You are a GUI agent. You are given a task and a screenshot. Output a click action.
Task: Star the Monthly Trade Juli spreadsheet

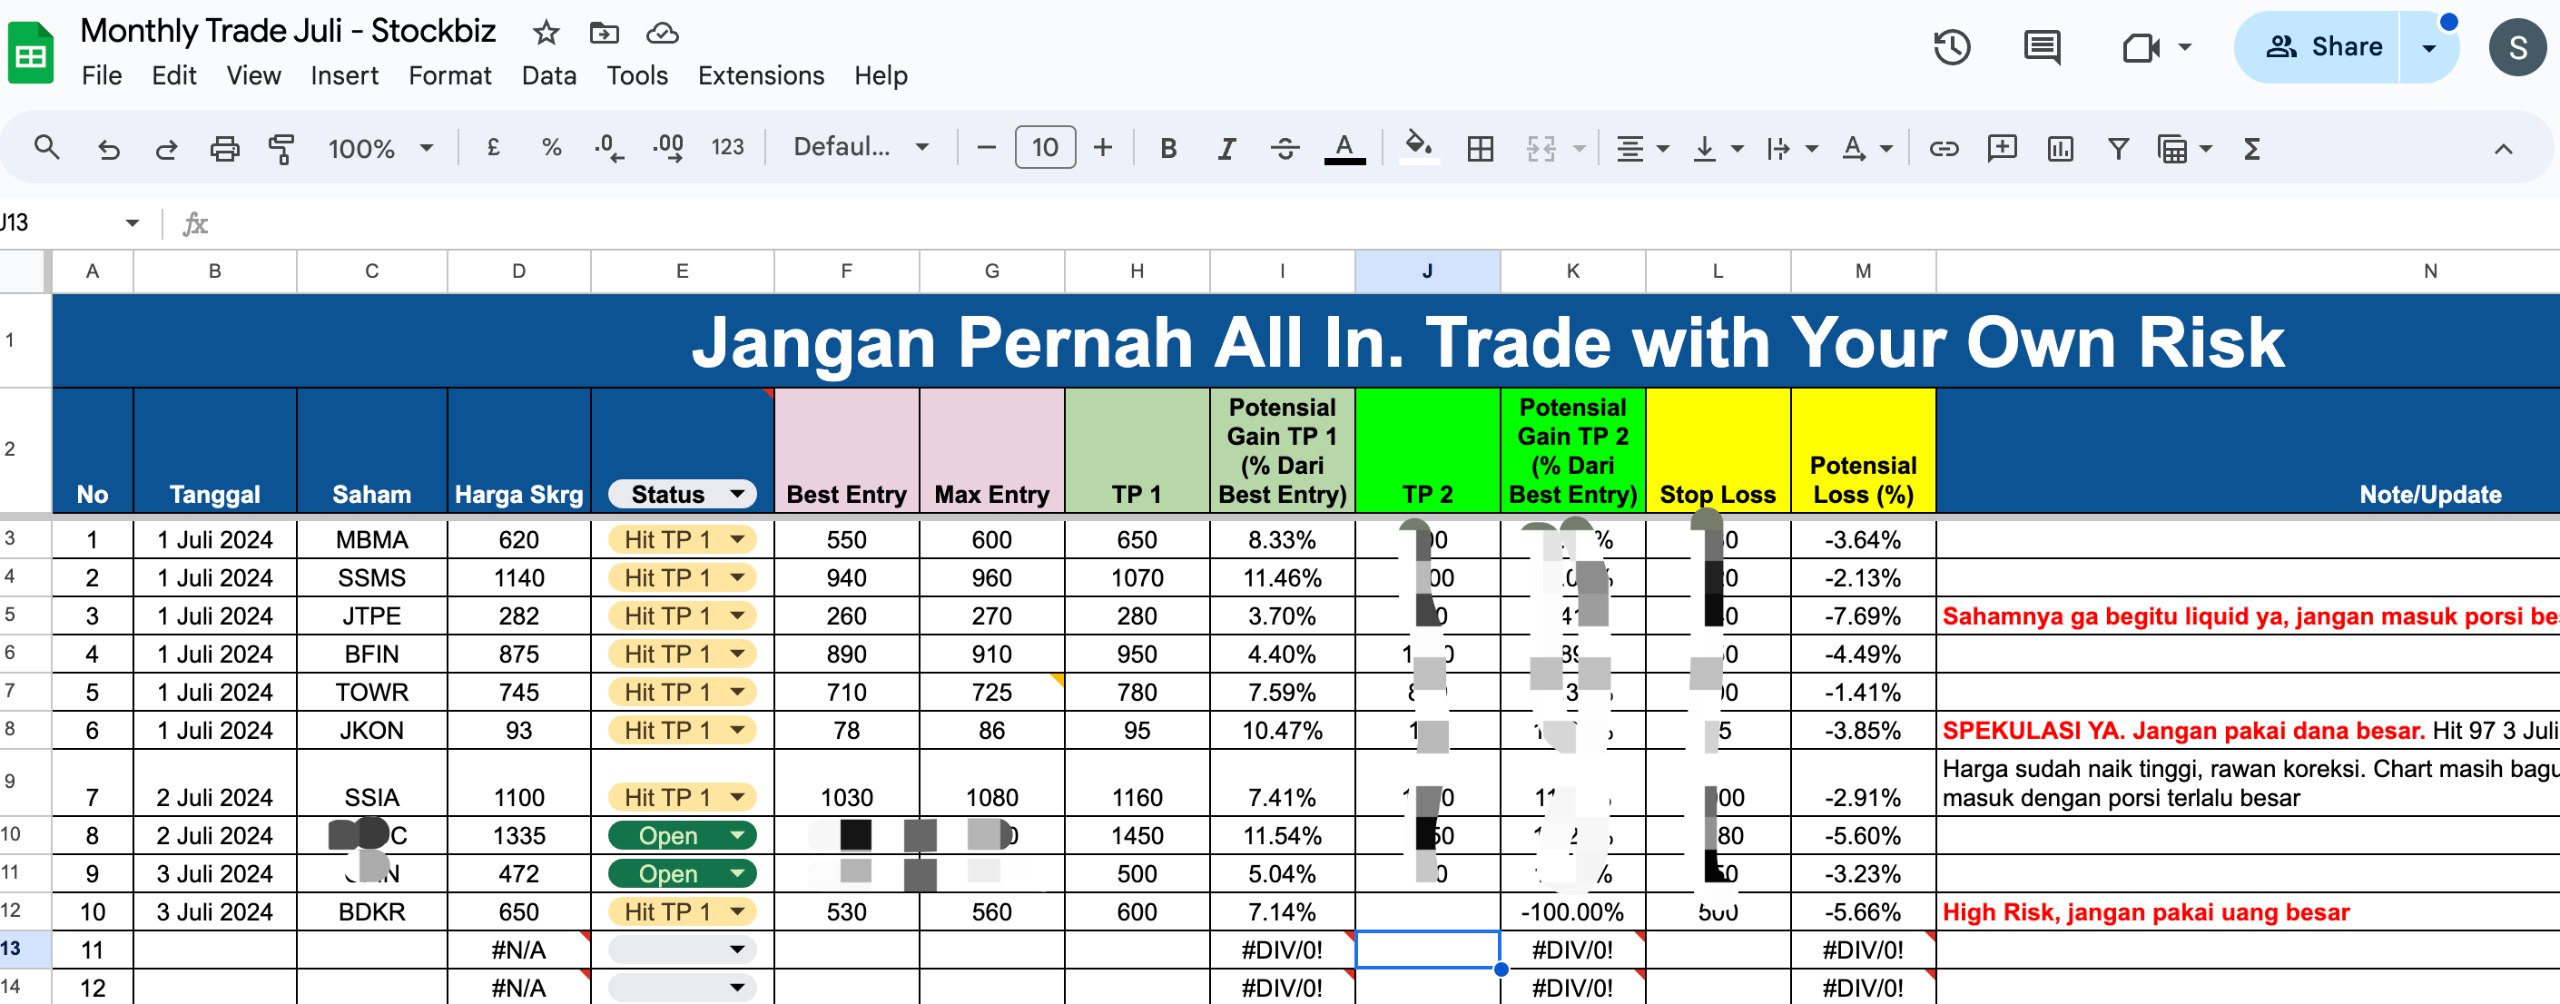(546, 32)
